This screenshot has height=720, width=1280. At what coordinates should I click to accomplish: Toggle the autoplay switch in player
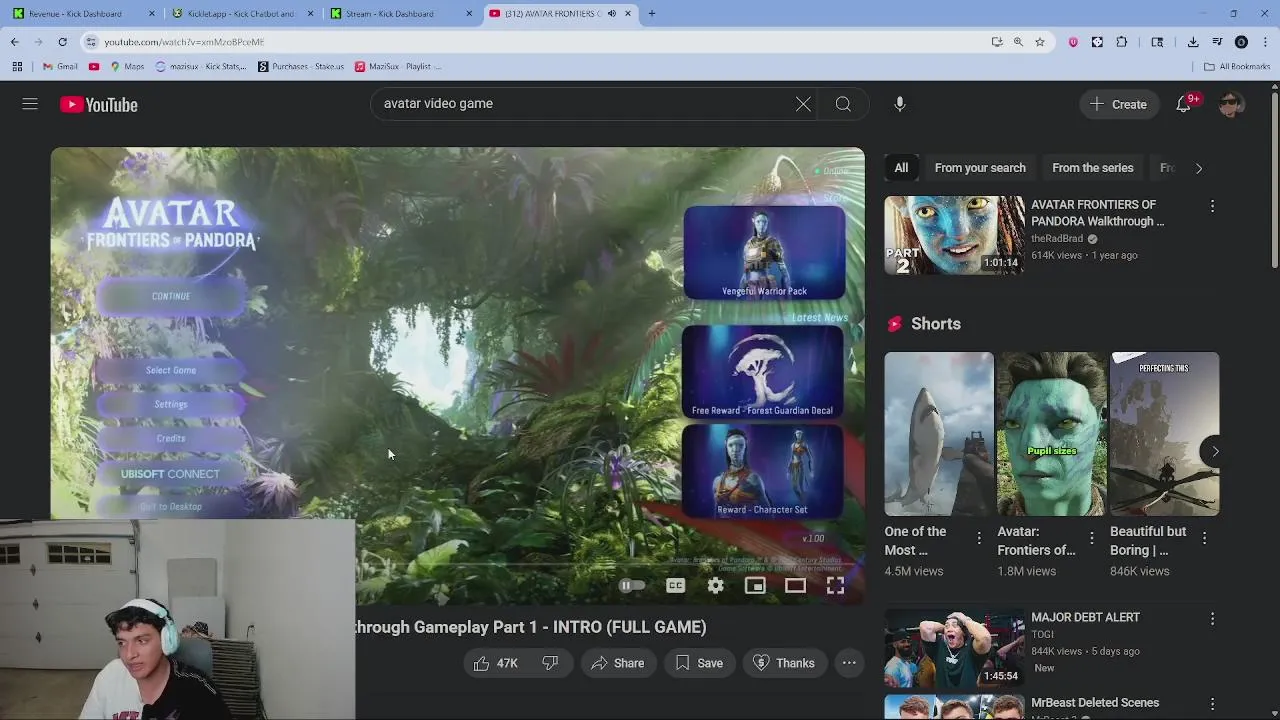click(632, 586)
